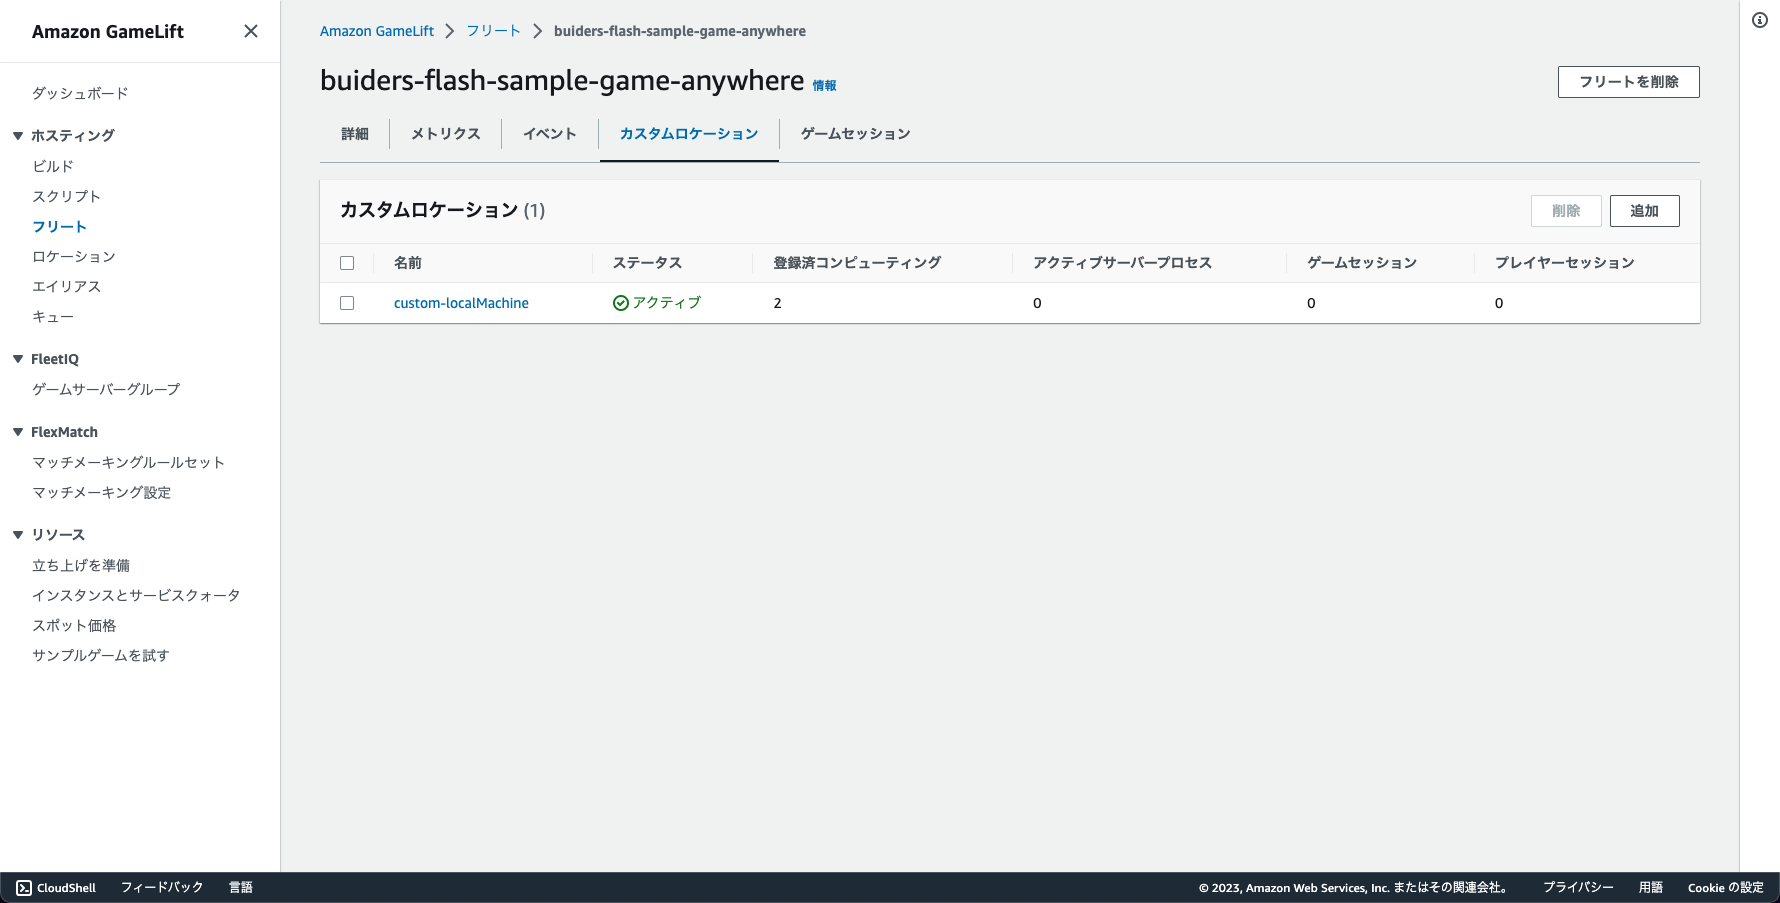Viewport: 1780px width, 903px height.
Task: Open エイリアス in the sidebar
Action: pos(66,286)
